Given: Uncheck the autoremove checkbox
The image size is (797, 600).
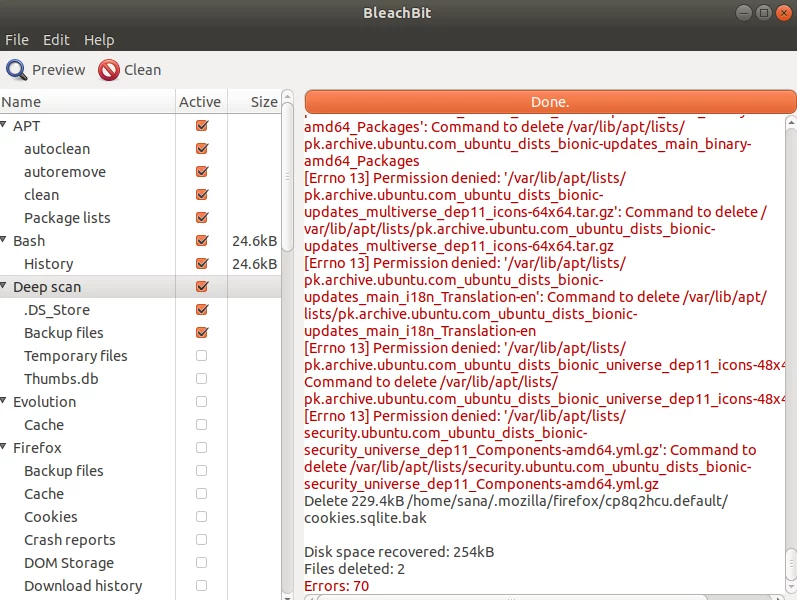Looking at the screenshot, I should point(202,171).
